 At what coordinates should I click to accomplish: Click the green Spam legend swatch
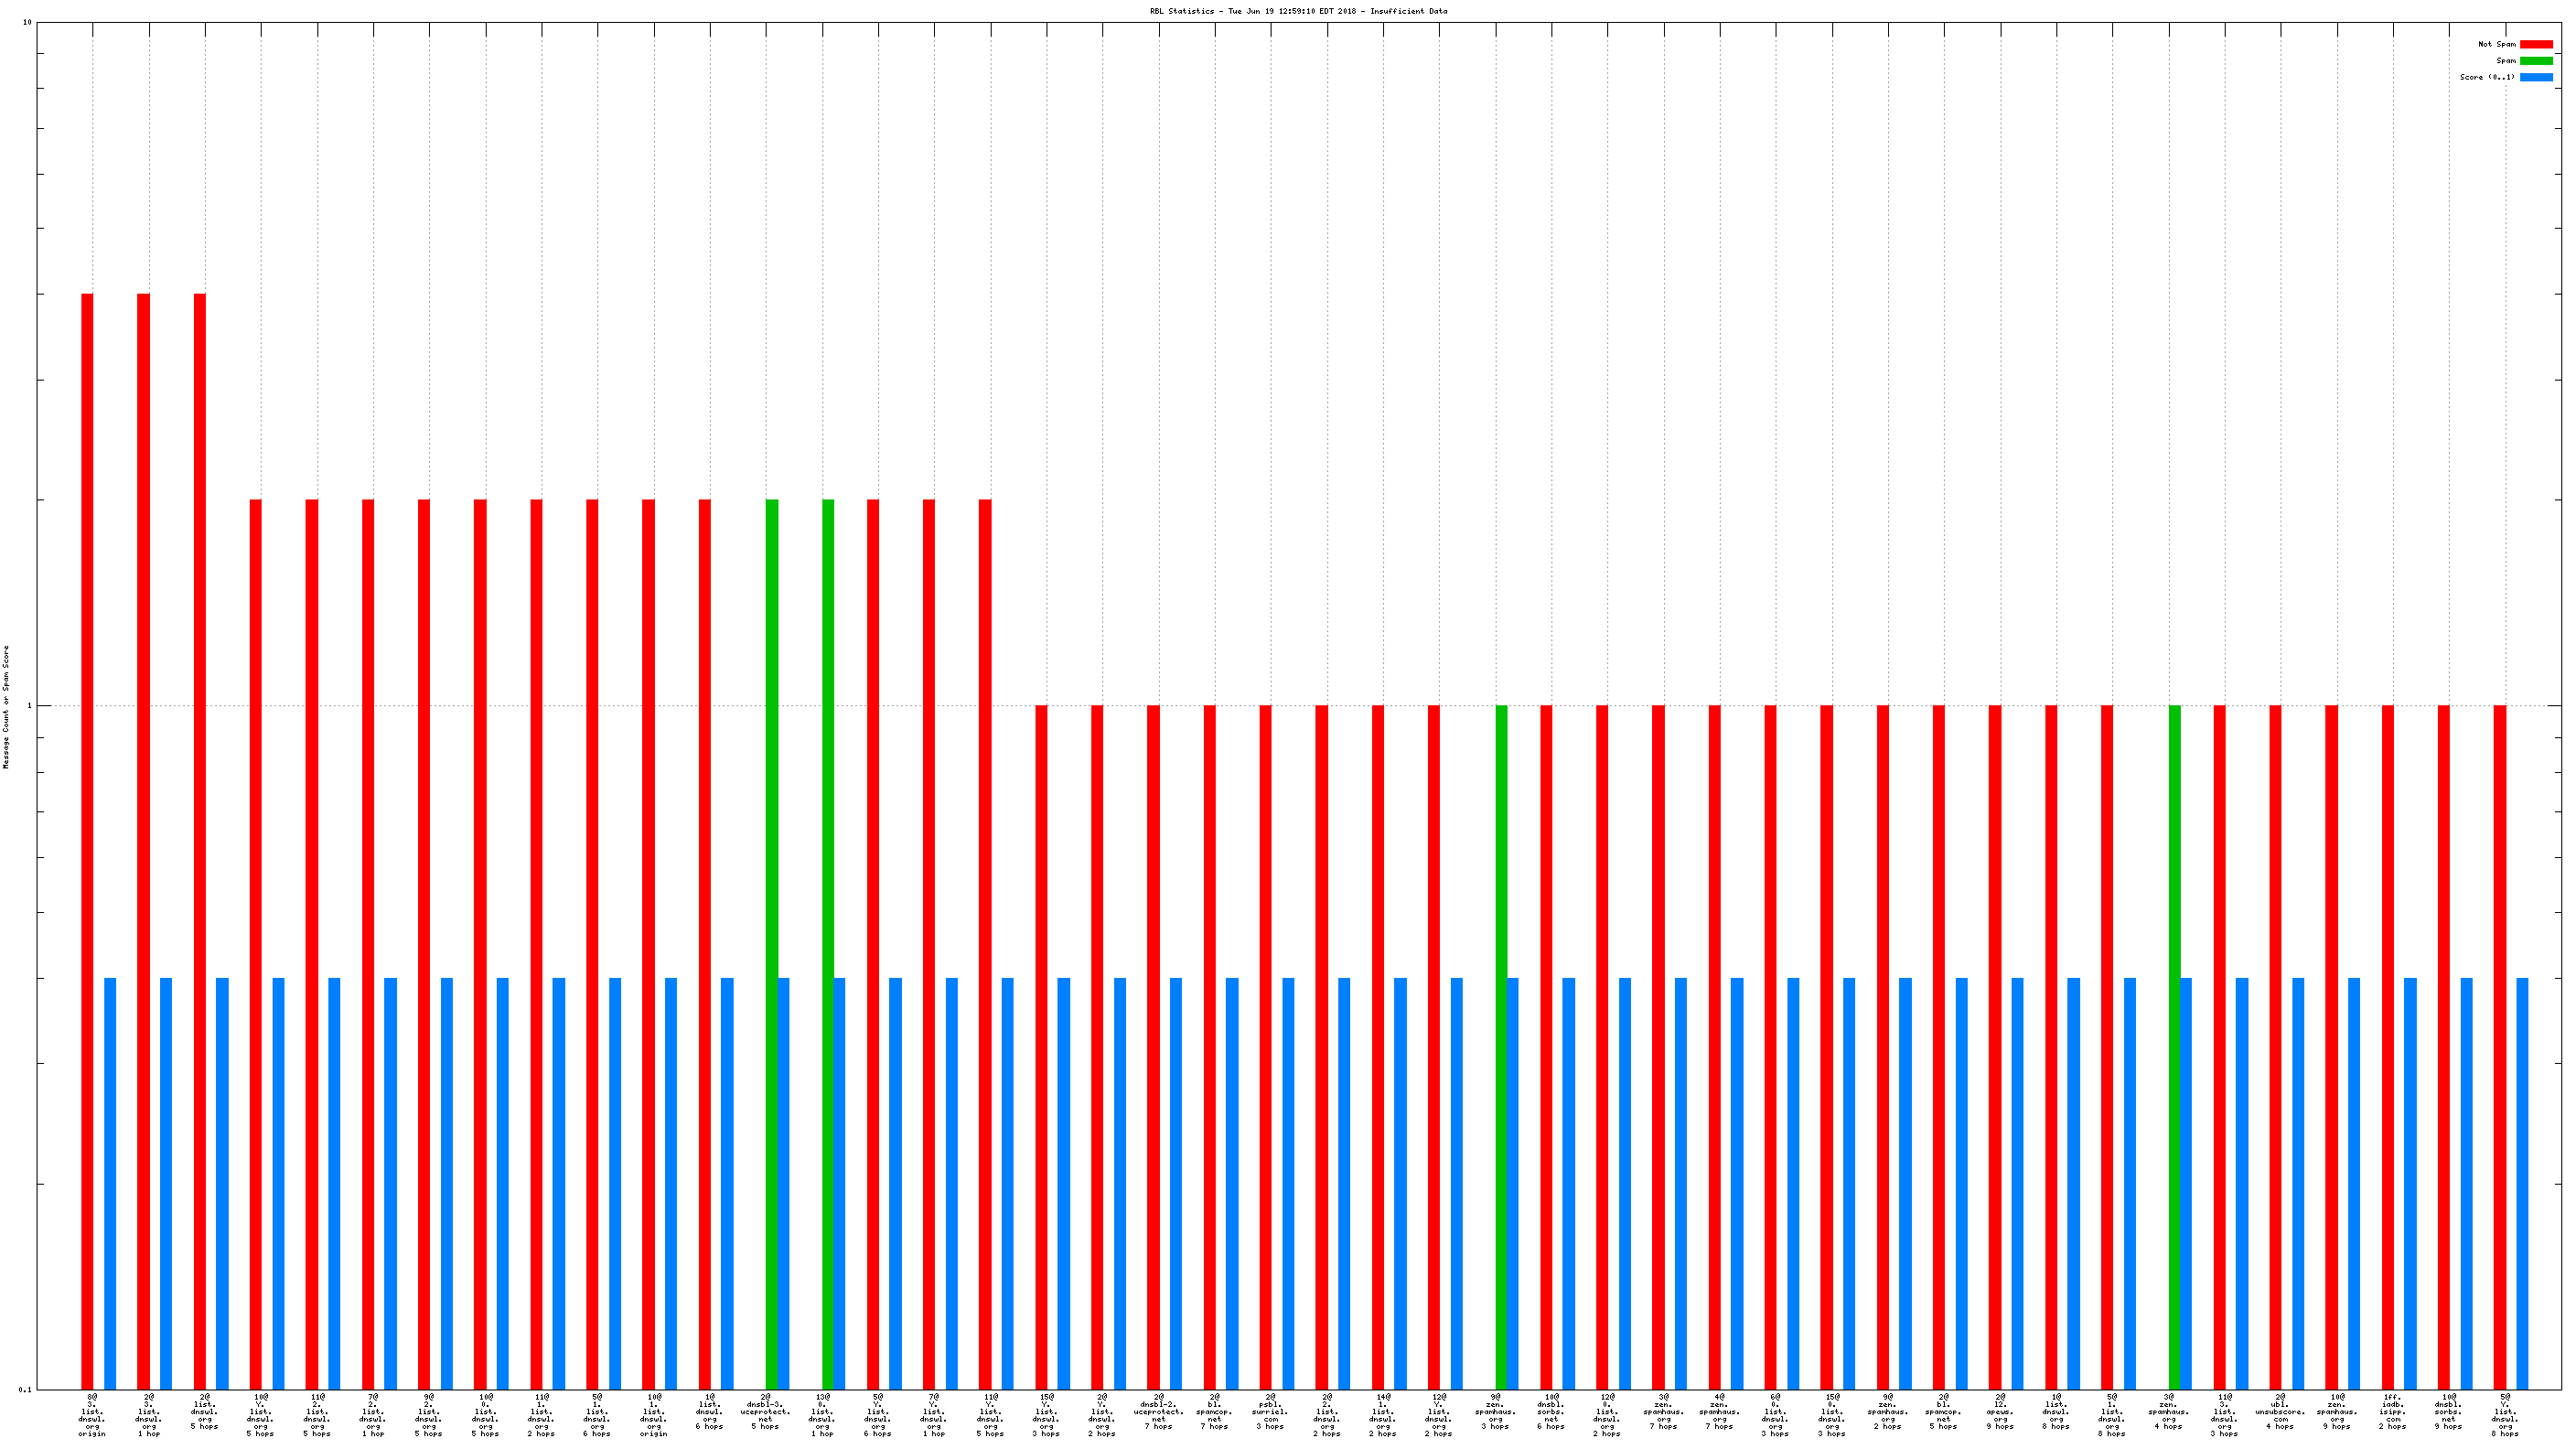(2535, 61)
